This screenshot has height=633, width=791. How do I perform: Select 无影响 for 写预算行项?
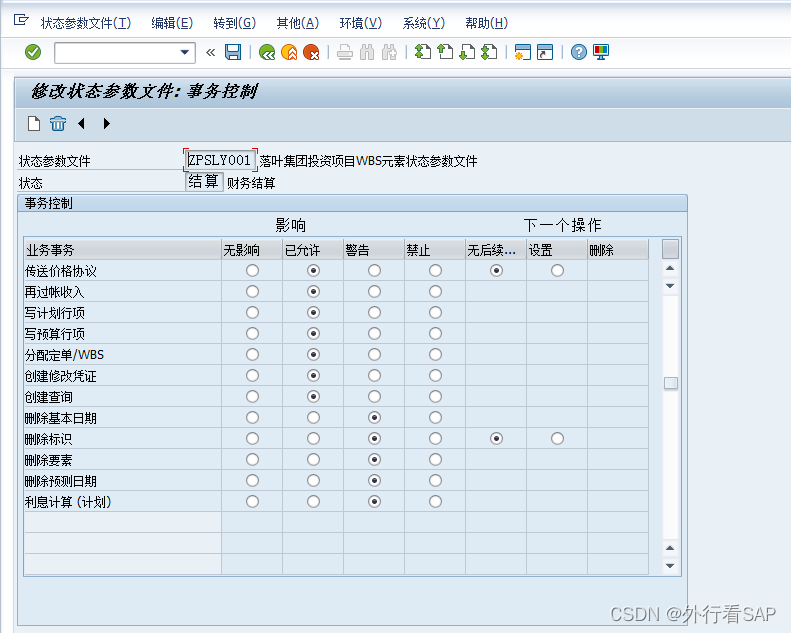(252, 334)
